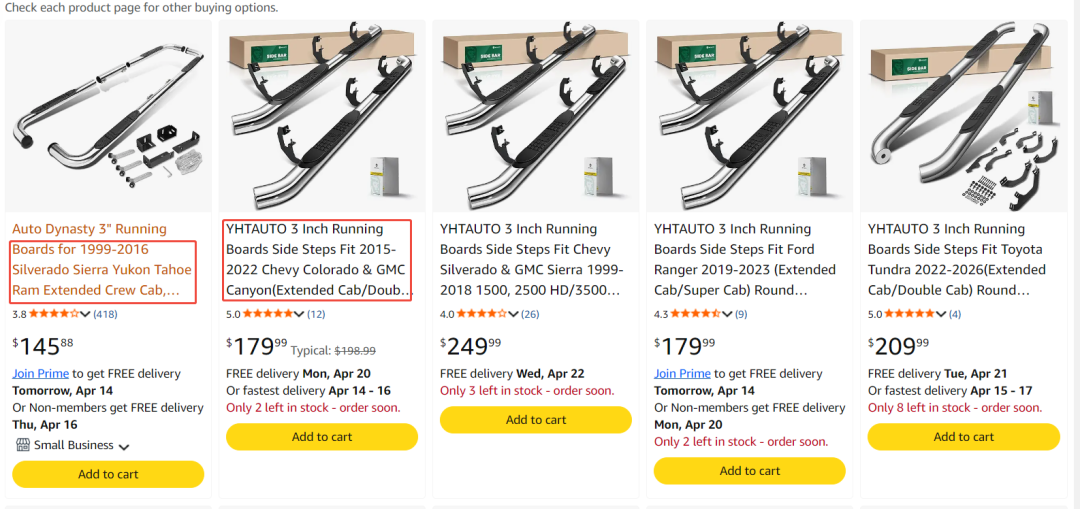The width and height of the screenshot is (1080, 509).
Task: Show the 12 reviews for the Colorado boards
Action: [x=316, y=314]
